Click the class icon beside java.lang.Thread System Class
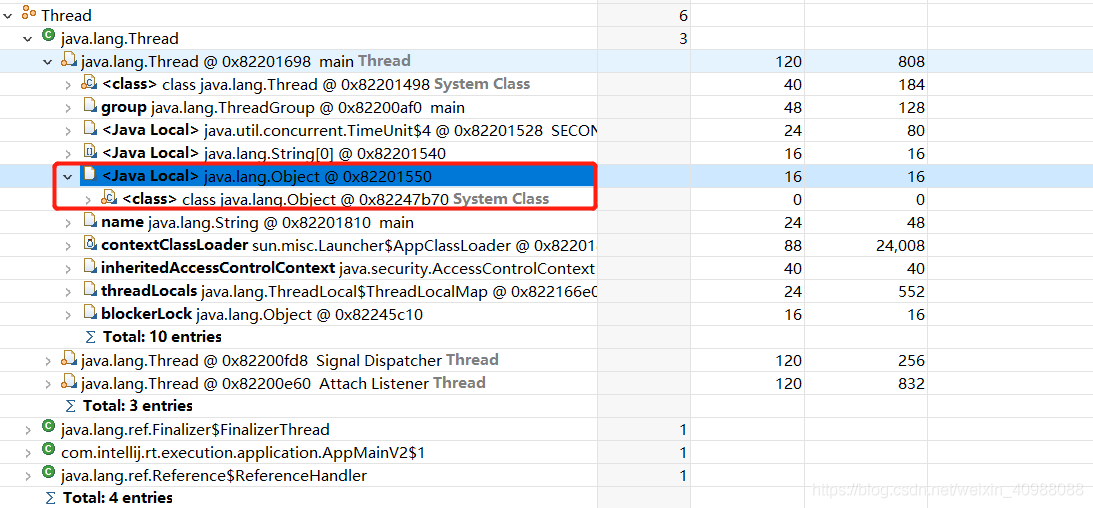This screenshot has height=508, width=1093. (x=89, y=84)
